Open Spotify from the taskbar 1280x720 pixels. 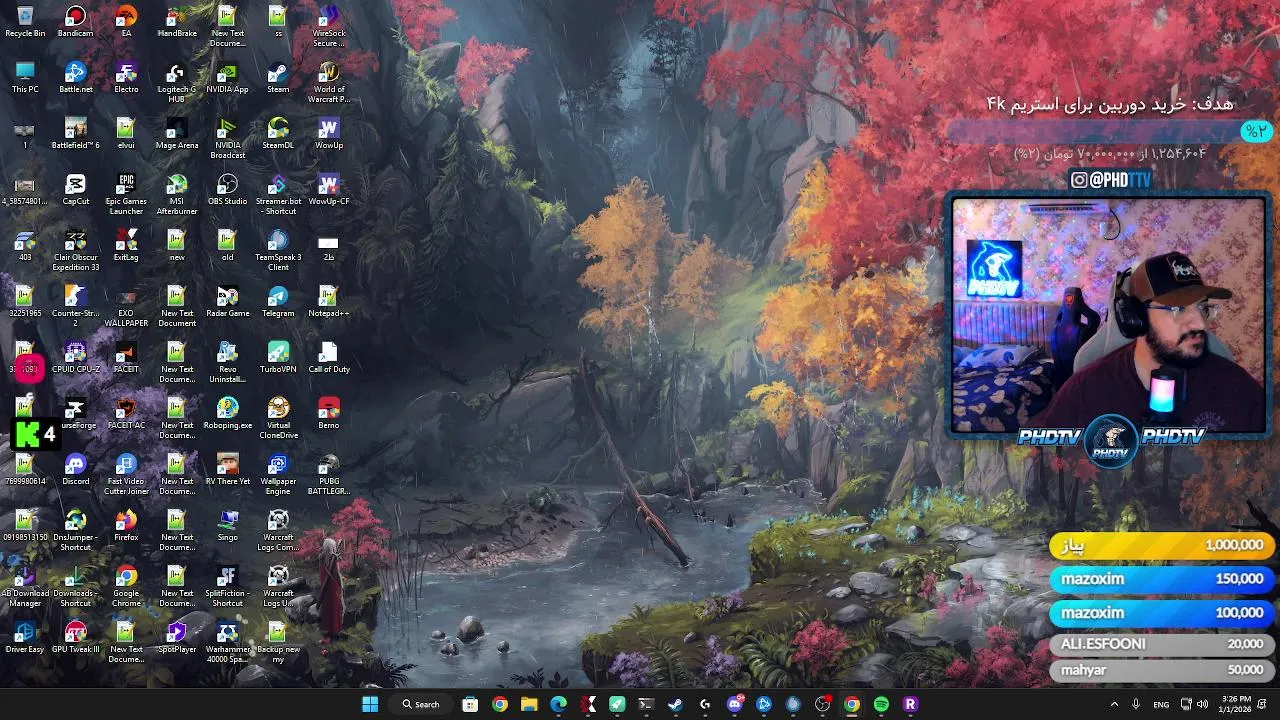pos(881,704)
